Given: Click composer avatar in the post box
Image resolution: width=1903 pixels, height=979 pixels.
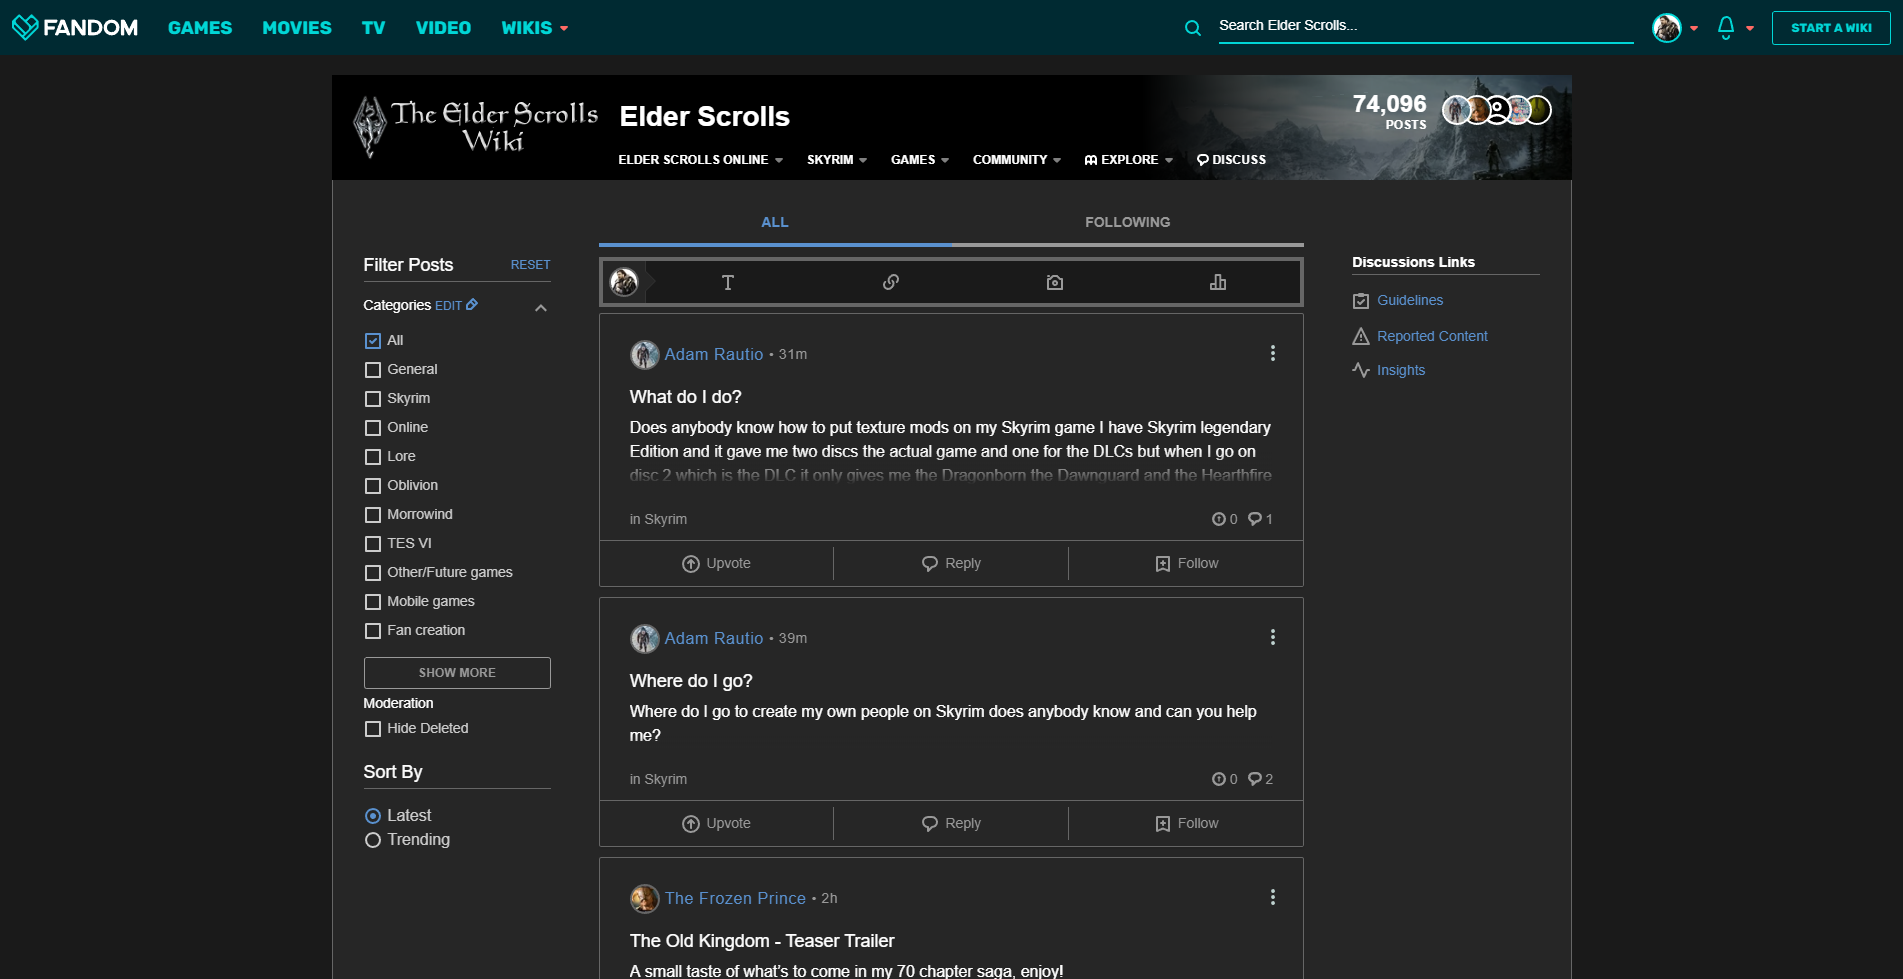Looking at the screenshot, I should (x=625, y=283).
